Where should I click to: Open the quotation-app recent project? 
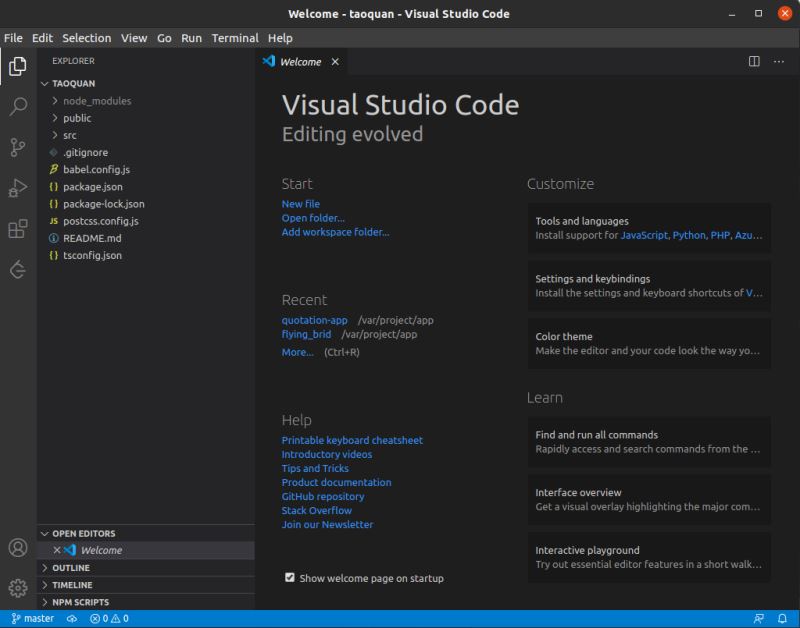[x=314, y=320]
